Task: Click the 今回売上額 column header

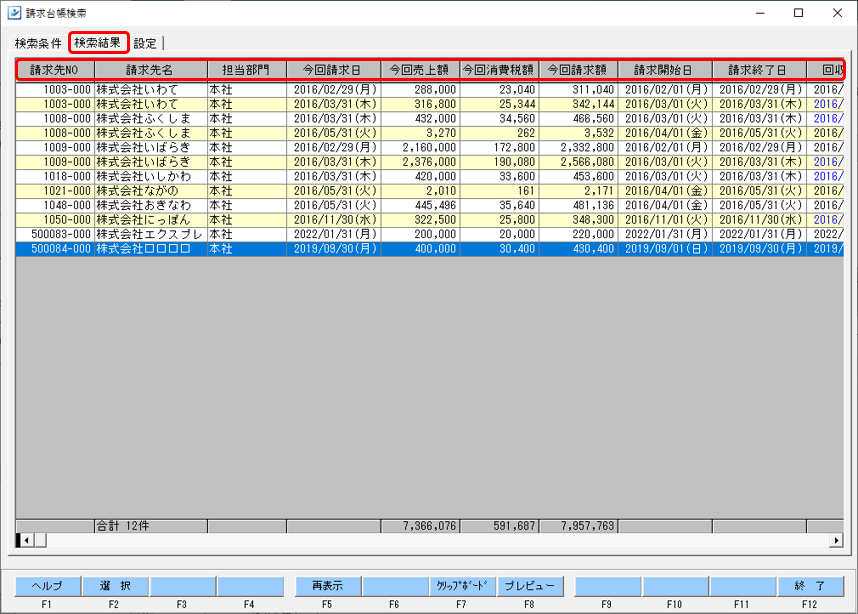Action: pyautogui.click(x=420, y=70)
